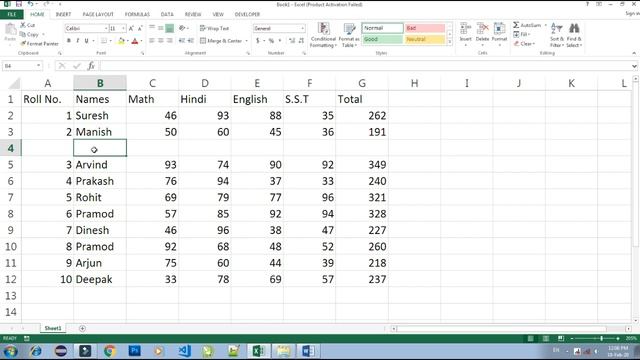
Task: Switch to the DEVELOPER tab
Action: tap(247, 14)
